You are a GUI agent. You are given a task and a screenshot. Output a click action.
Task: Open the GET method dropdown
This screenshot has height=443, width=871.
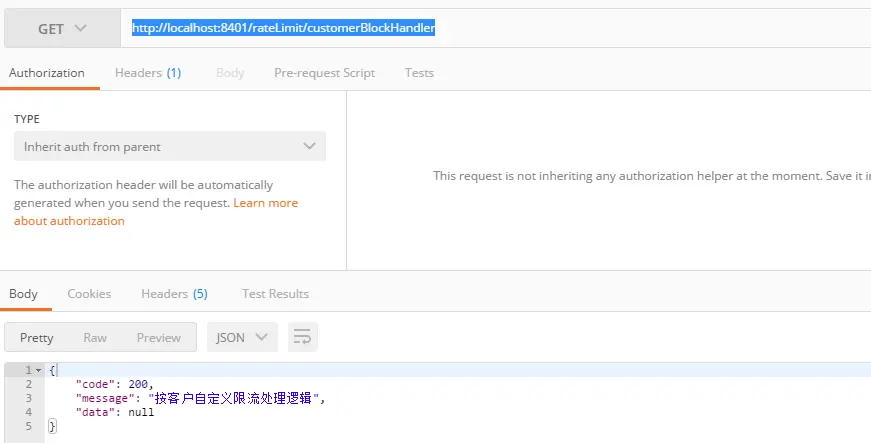click(62, 28)
